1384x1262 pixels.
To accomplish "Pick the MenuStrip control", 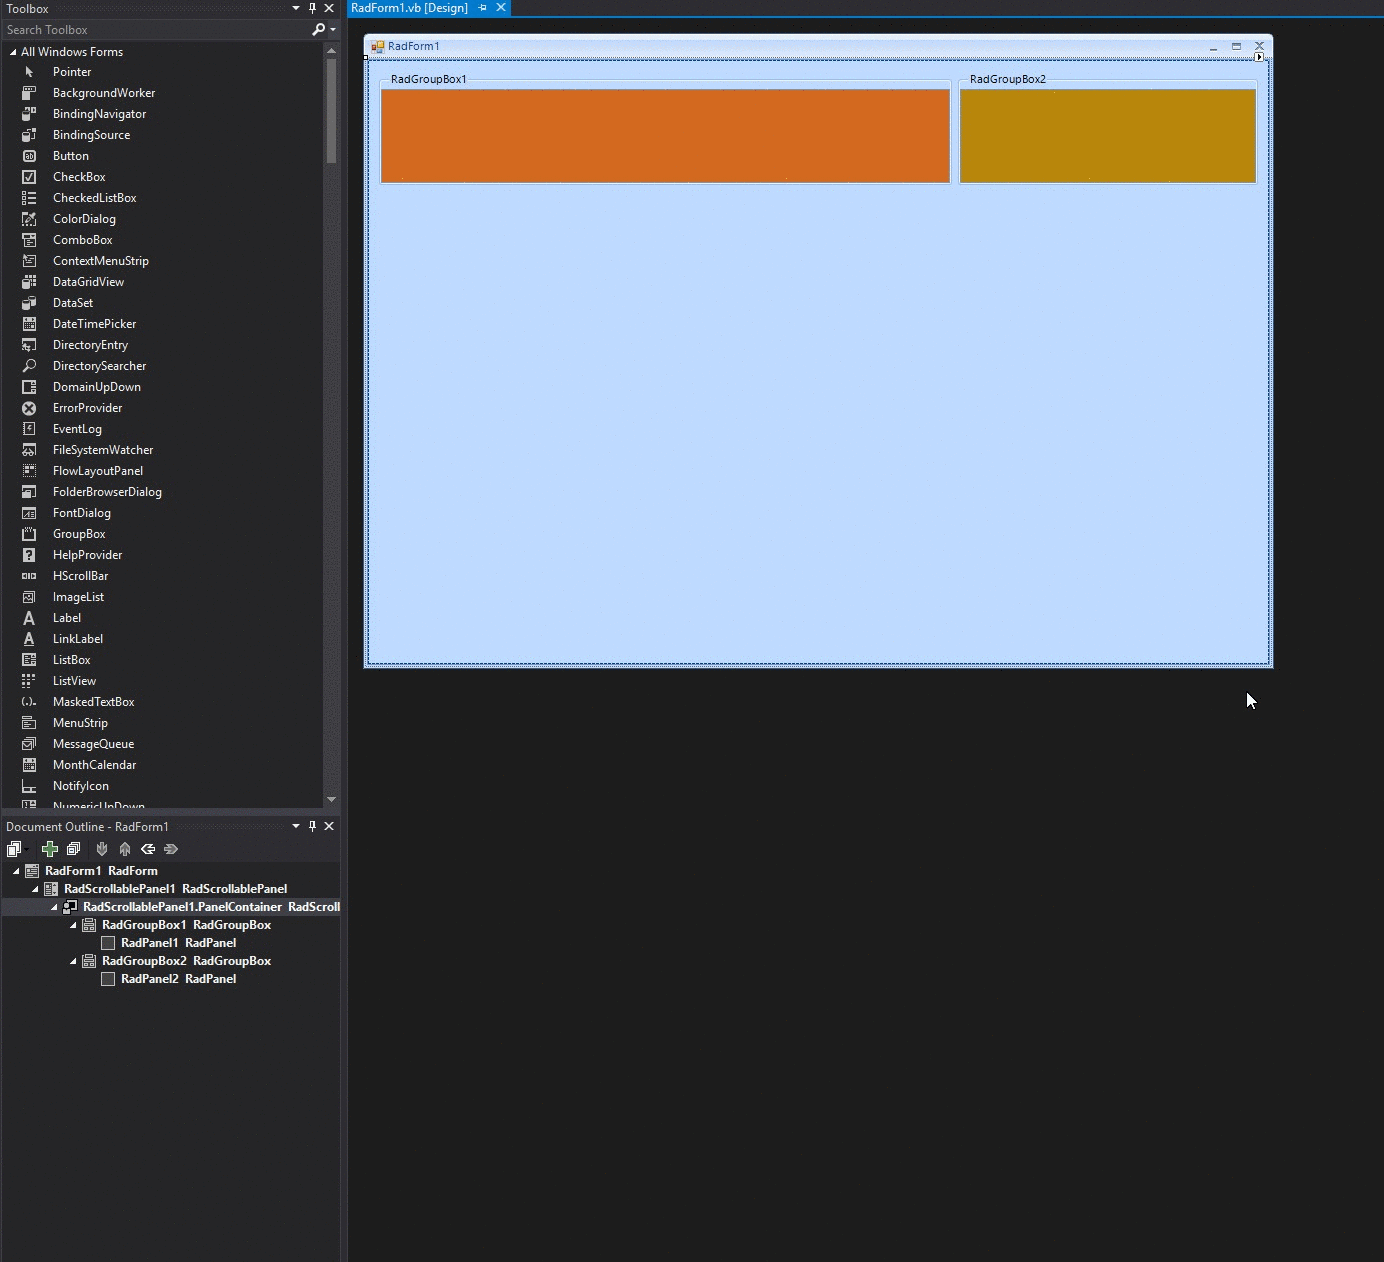I will tap(80, 723).
